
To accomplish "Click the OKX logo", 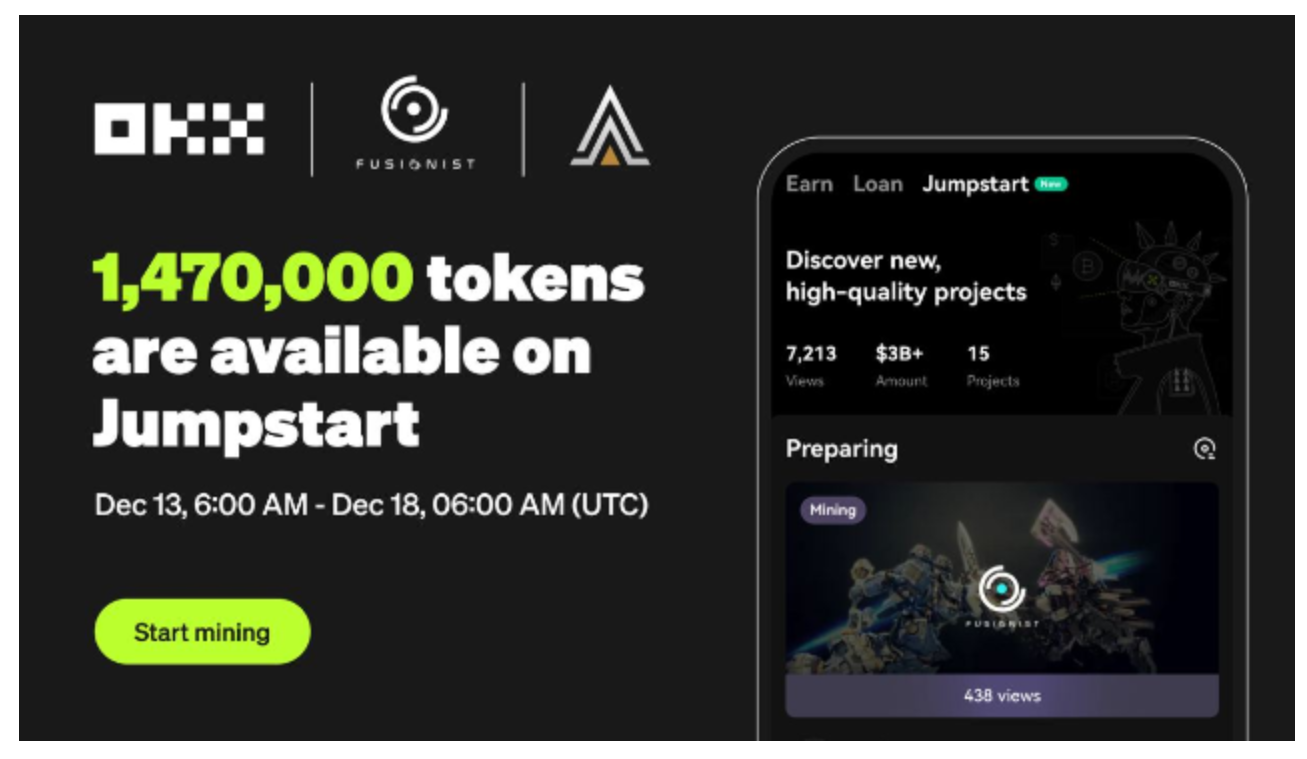I will [x=179, y=129].
